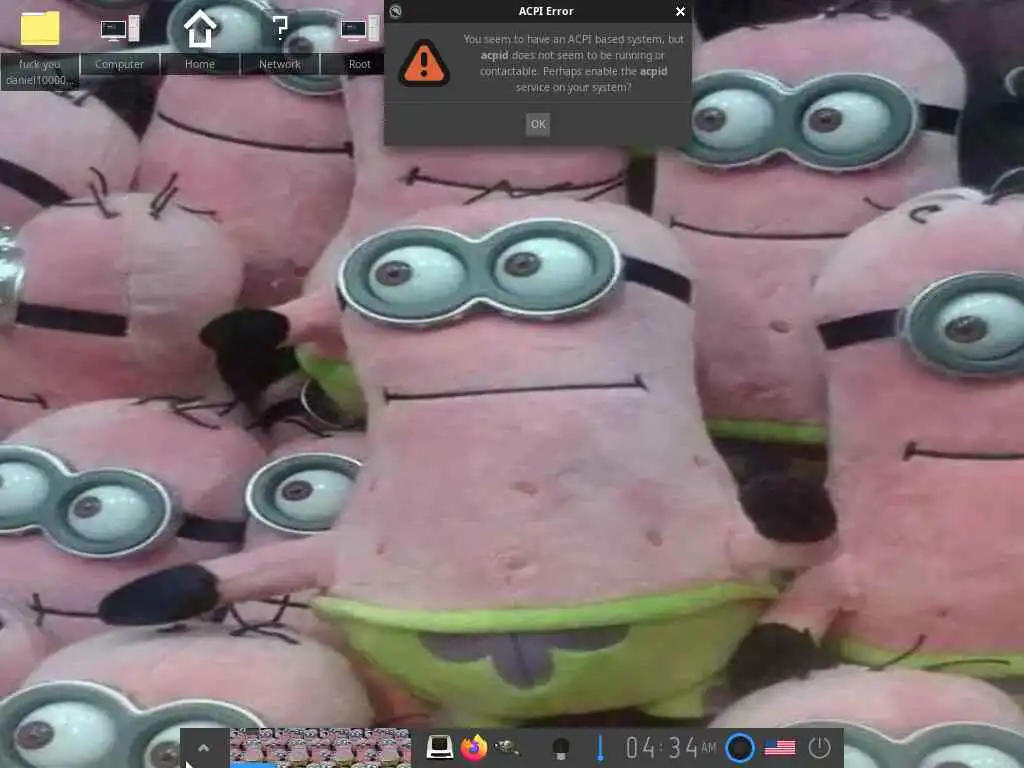This screenshot has height=768, width=1024.
Task: Expand the panel's up-arrow menu
Action: pos(204,748)
